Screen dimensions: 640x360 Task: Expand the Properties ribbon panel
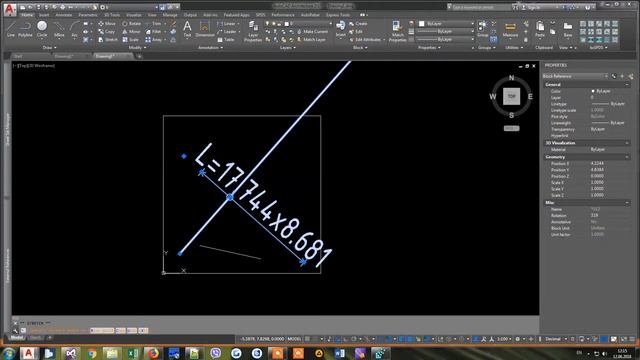pyautogui.click(x=429, y=47)
